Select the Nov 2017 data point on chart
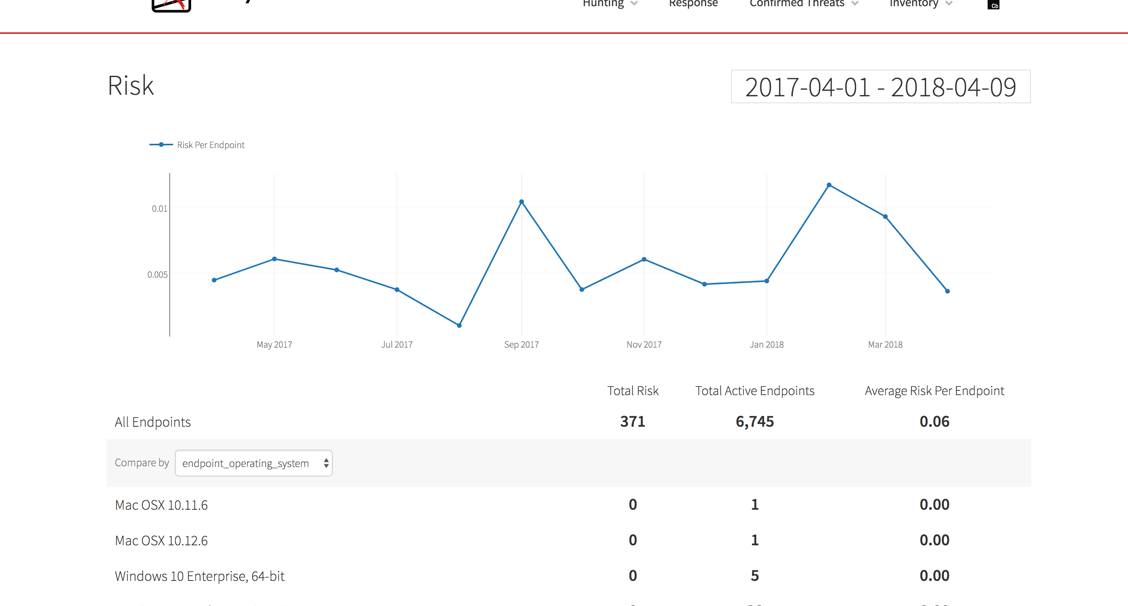Screen dimensions: 1128x606 click(644, 260)
